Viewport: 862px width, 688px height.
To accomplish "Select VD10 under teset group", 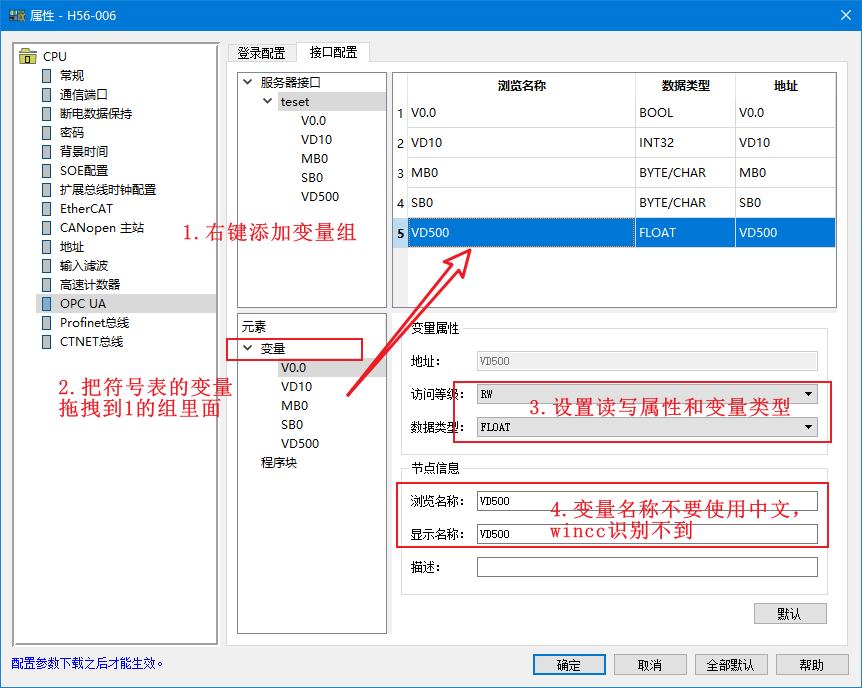I will click(316, 140).
